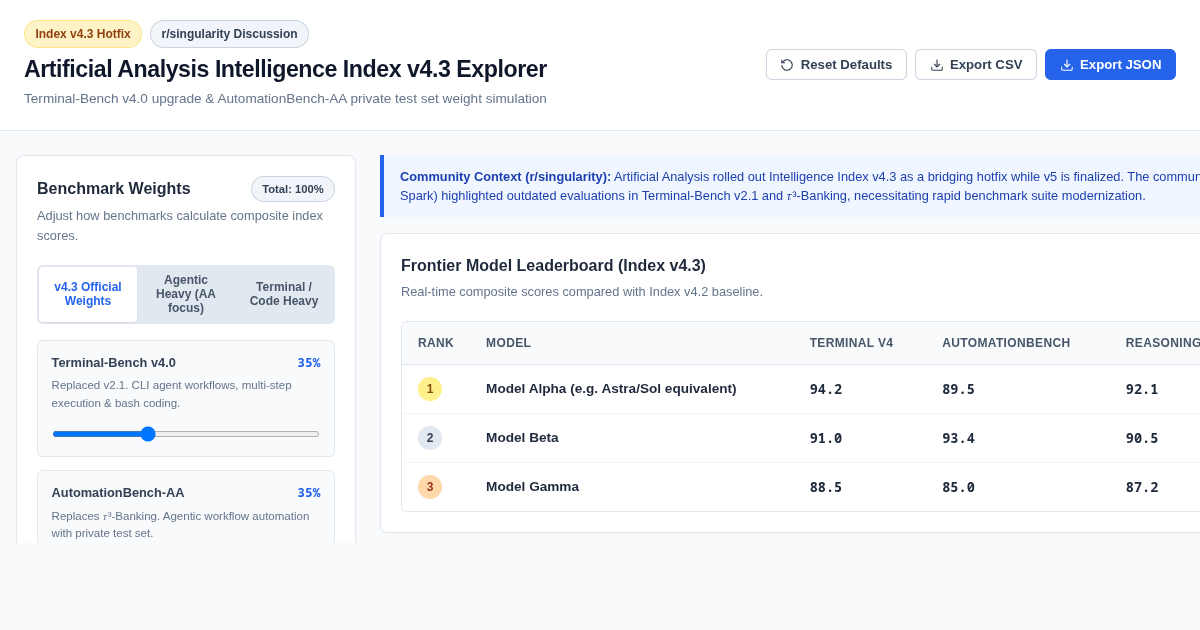Click Model Beta's Terminal score 91.0
Viewport: 1200px width, 630px height.
(826, 438)
